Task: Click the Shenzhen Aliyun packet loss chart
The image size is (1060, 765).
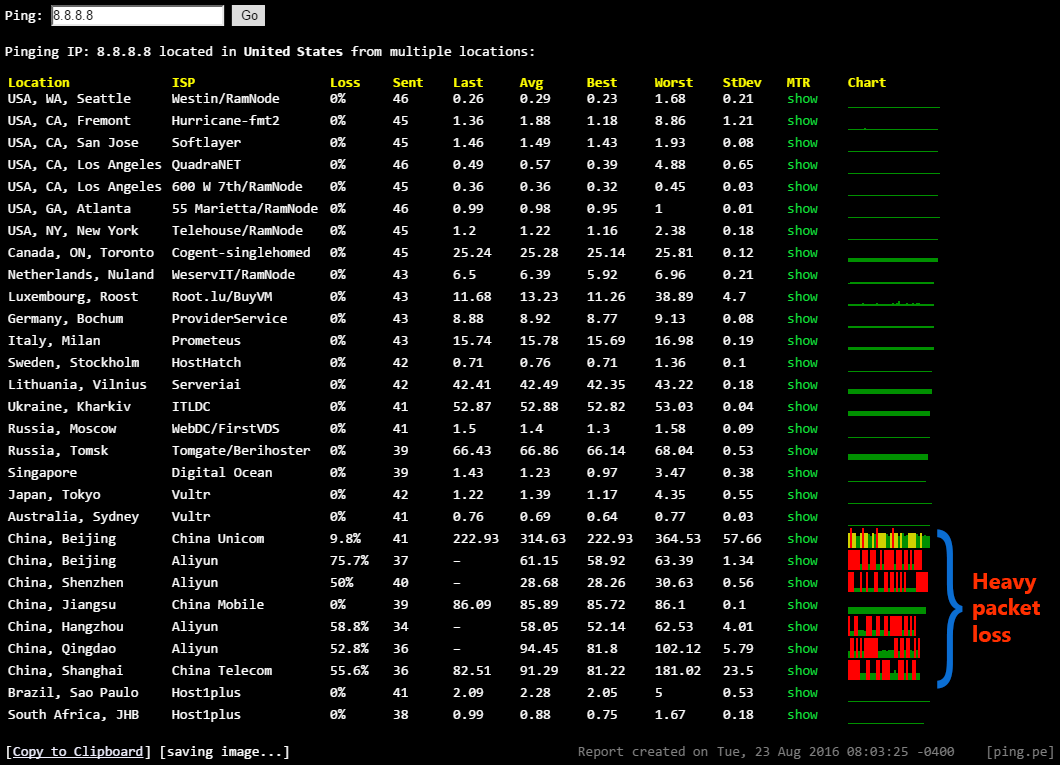Action: (x=888, y=582)
